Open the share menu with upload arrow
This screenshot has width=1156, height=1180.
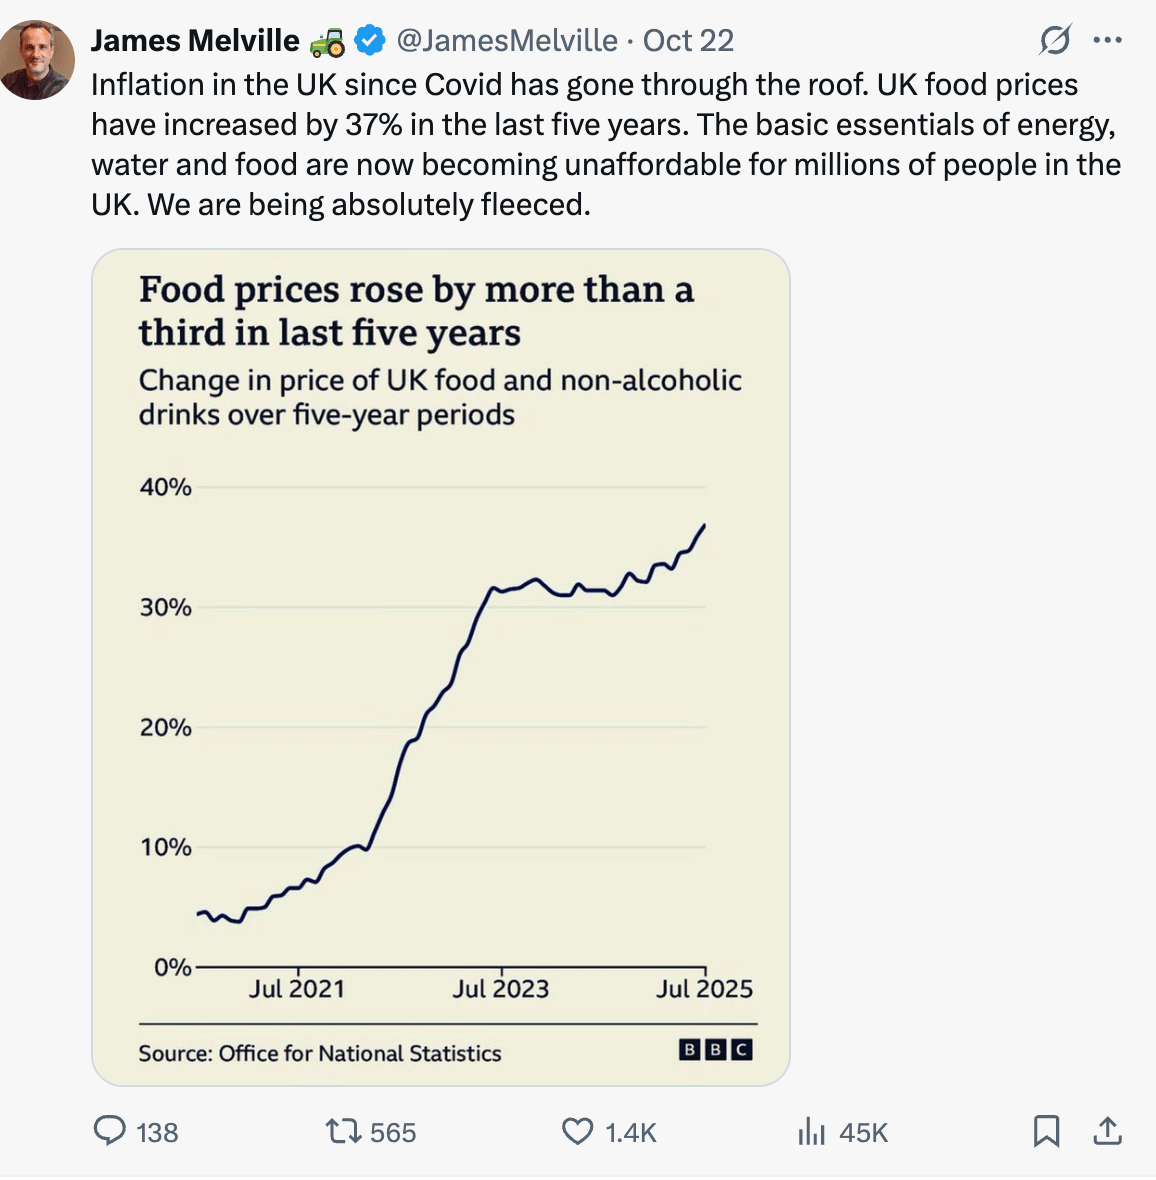(1107, 1131)
